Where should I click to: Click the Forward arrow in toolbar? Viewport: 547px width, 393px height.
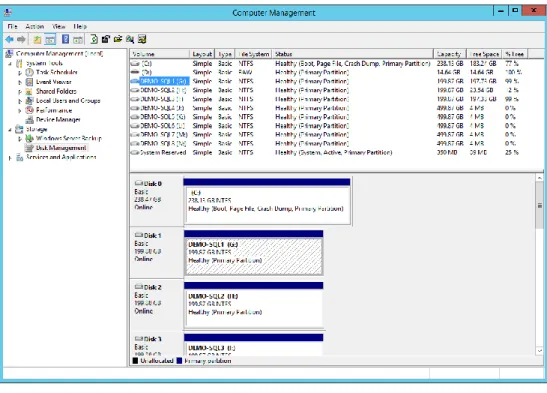coord(21,39)
